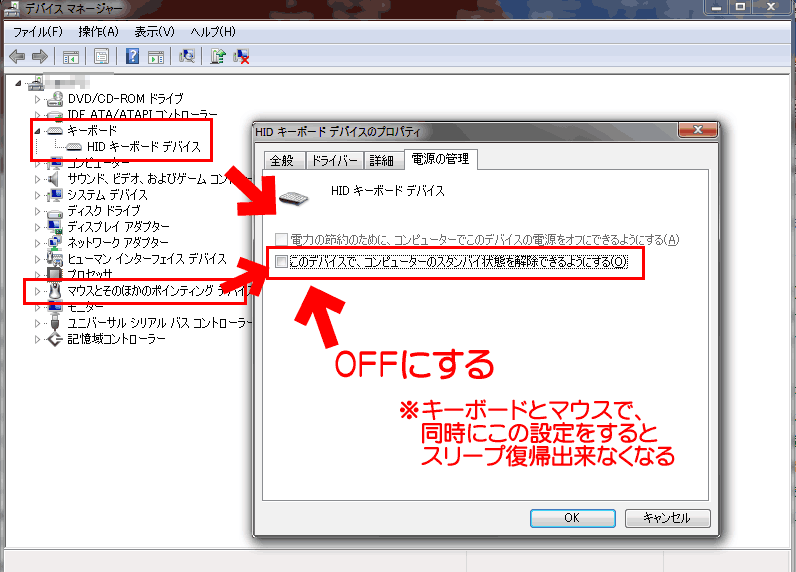Click the Uninstall device red-X icon

pos(241,56)
